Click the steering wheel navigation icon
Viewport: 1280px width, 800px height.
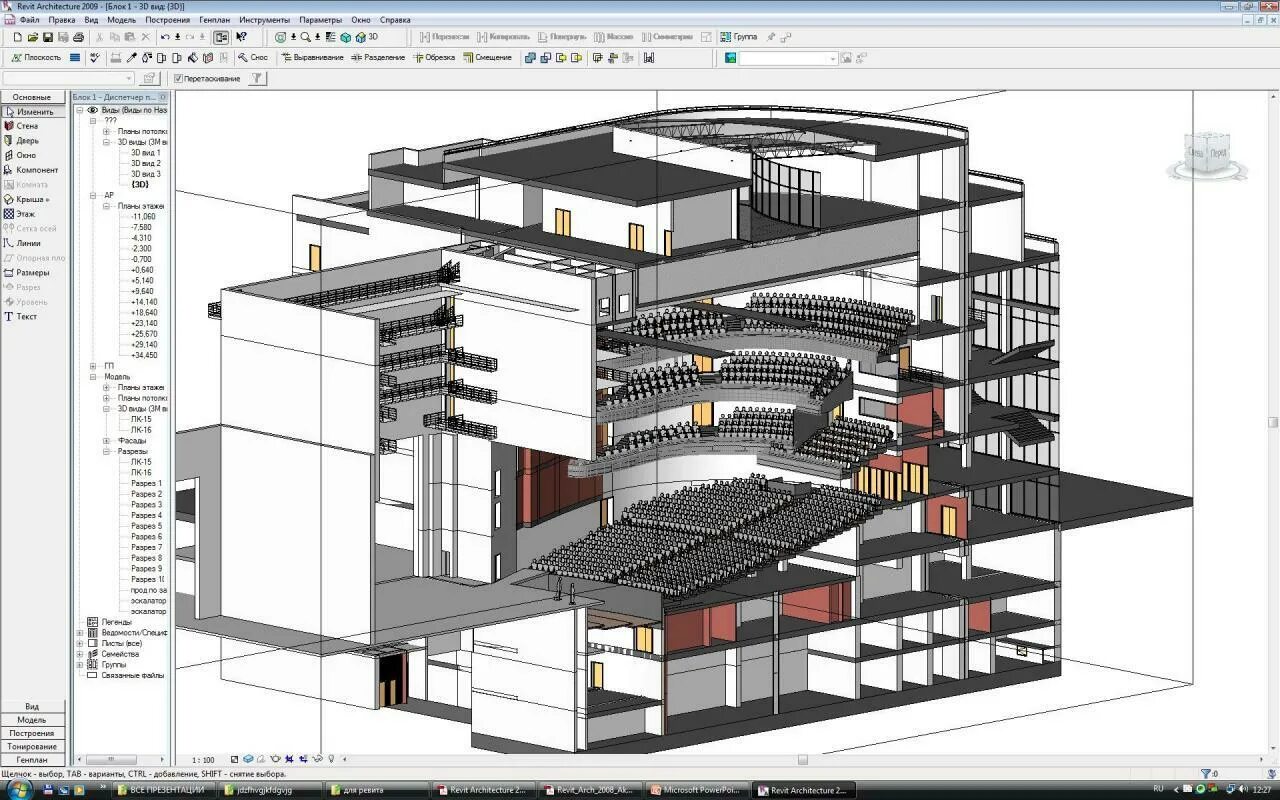tap(280, 37)
